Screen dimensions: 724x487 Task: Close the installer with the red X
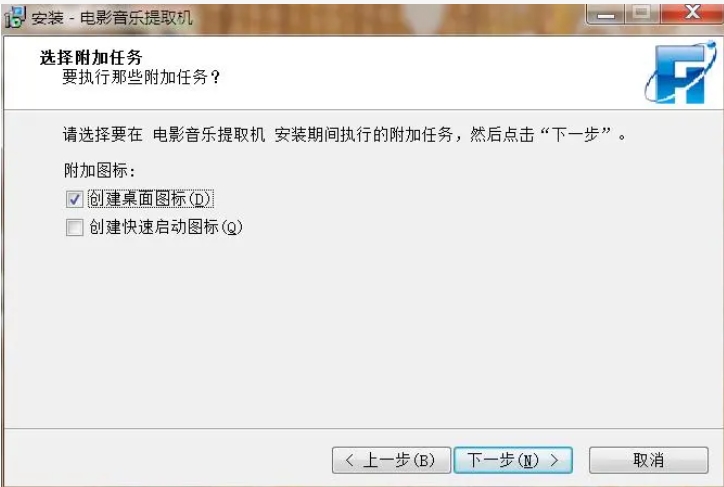coord(692,14)
